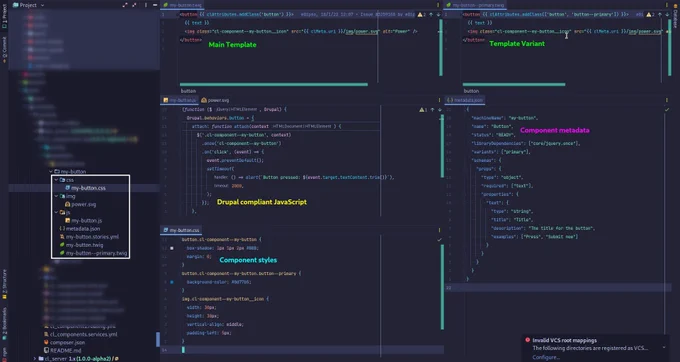Go to next problem in my-button--primary.twig editor

667,15
